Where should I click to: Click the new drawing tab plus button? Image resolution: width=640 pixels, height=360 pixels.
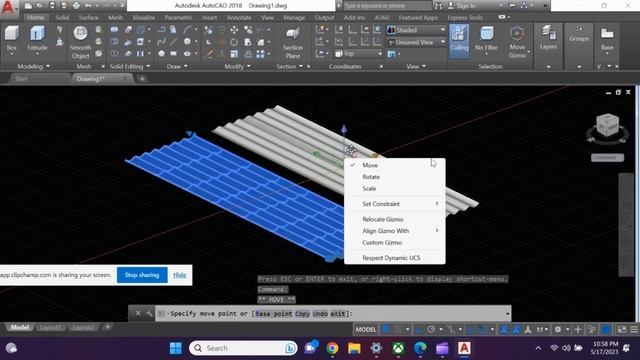(142, 79)
